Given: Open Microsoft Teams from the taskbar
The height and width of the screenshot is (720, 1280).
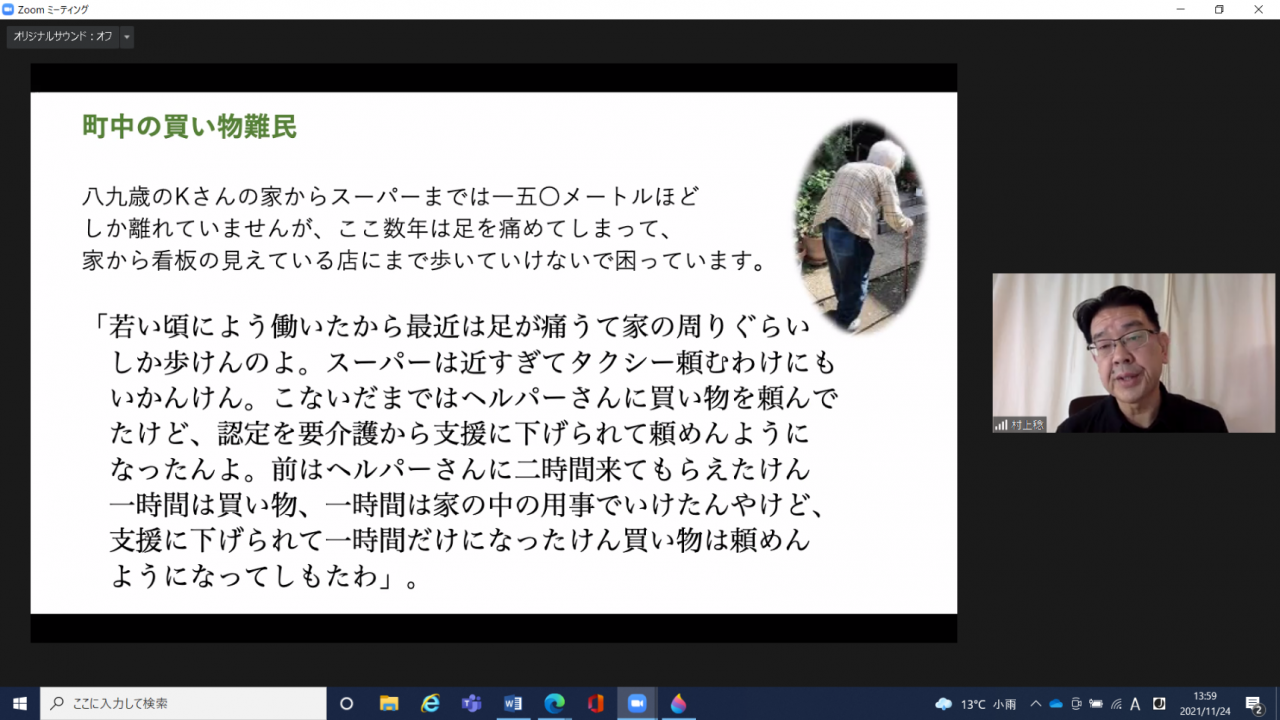Looking at the screenshot, I should pyautogui.click(x=471, y=703).
